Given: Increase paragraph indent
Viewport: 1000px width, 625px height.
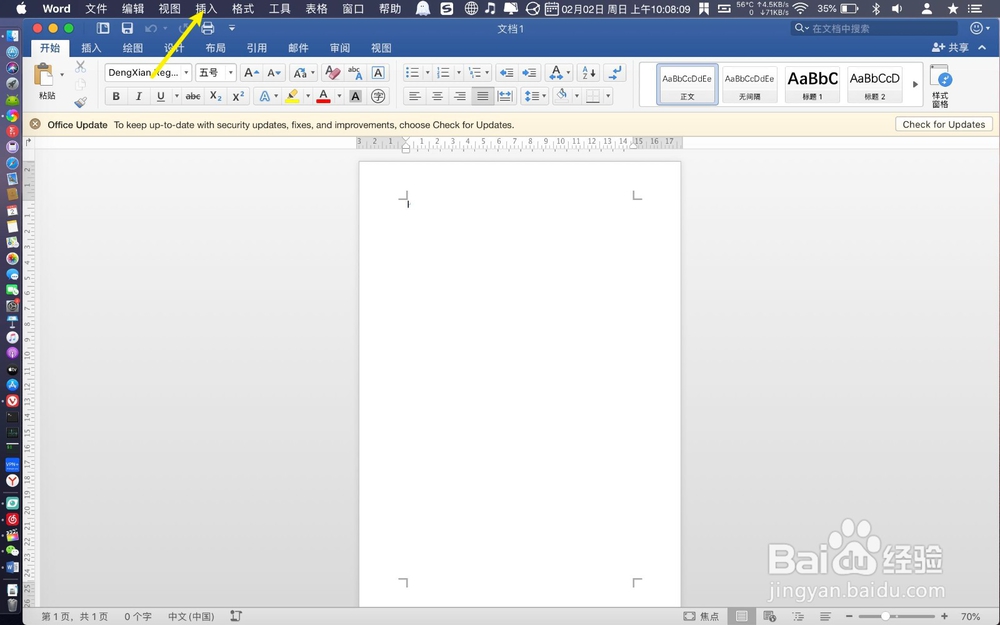Looking at the screenshot, I should [529, 73].
